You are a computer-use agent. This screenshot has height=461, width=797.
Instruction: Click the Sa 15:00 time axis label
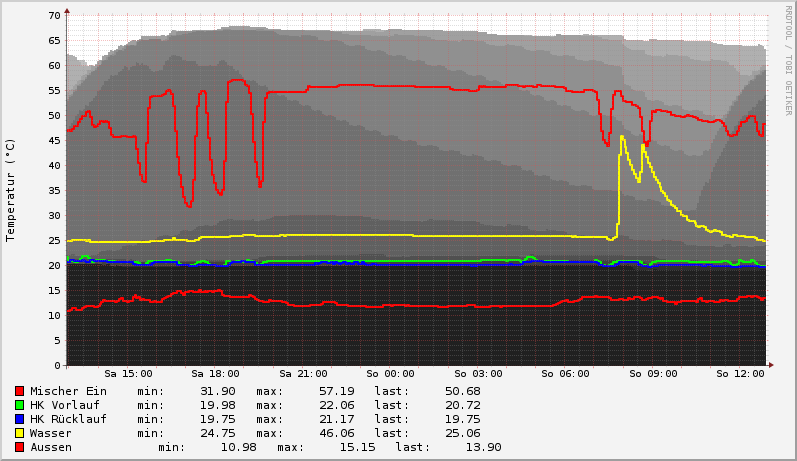[128, 374]
